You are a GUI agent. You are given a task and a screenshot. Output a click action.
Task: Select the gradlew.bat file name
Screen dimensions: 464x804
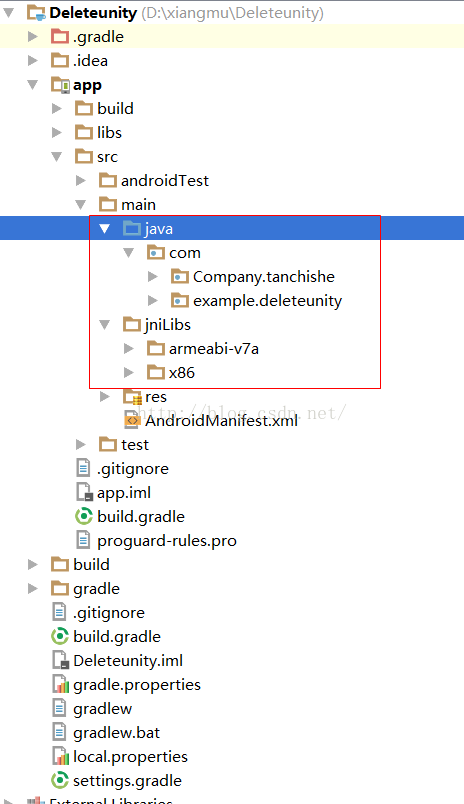click(x=116, y=733)
